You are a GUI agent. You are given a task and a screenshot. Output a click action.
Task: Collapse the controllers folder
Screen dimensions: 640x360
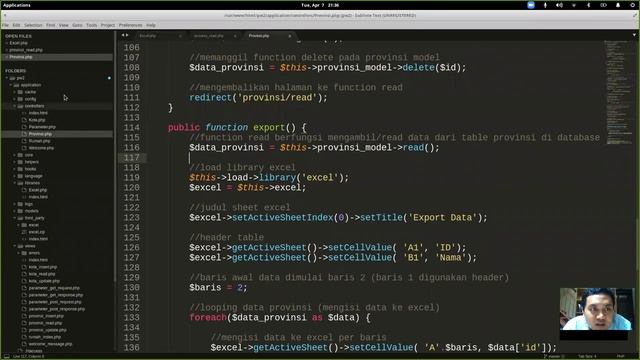click(15, 106)
